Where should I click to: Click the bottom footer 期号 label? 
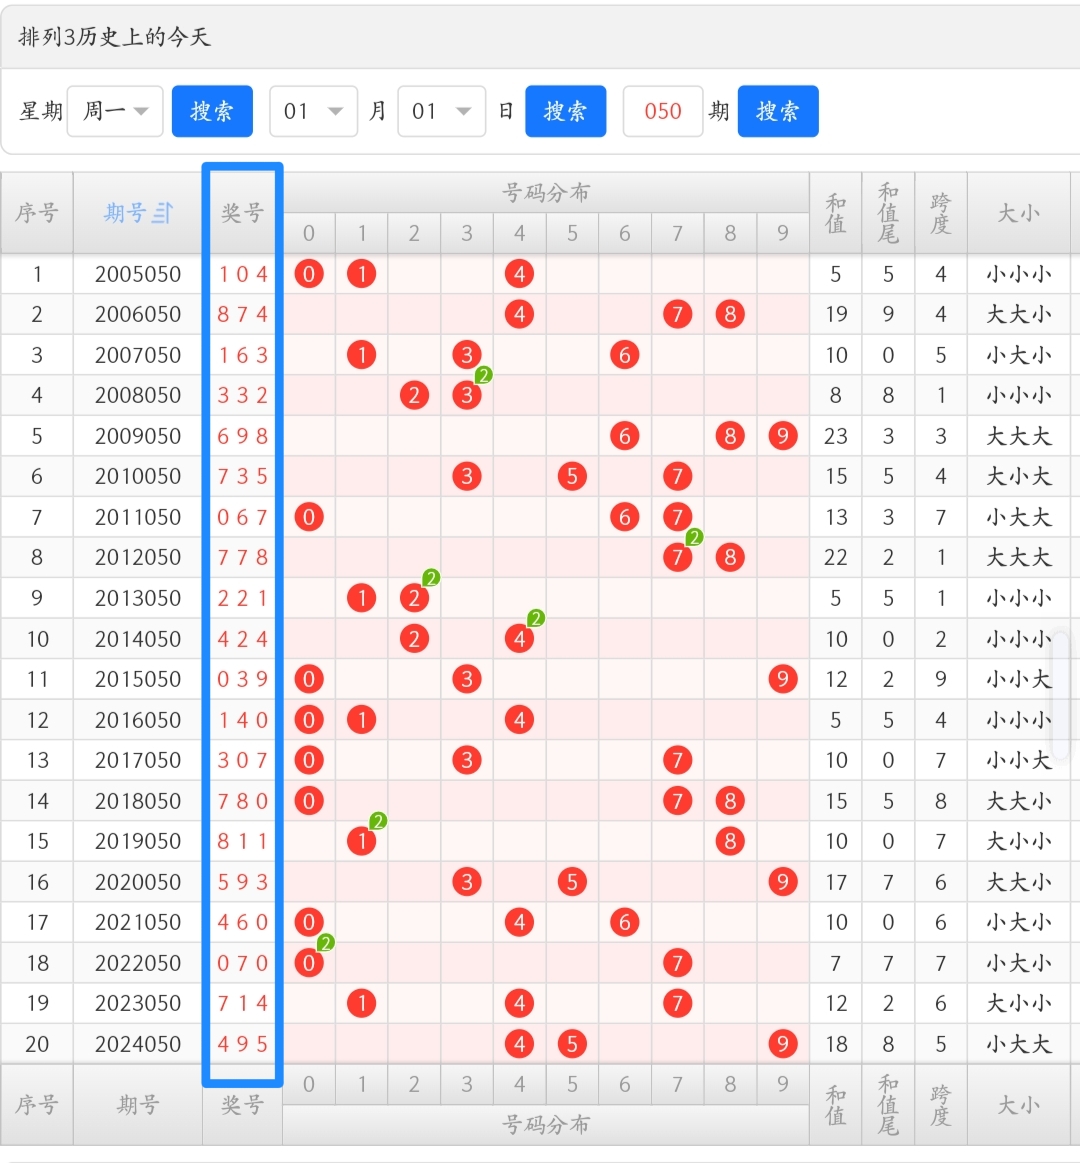138,1105
